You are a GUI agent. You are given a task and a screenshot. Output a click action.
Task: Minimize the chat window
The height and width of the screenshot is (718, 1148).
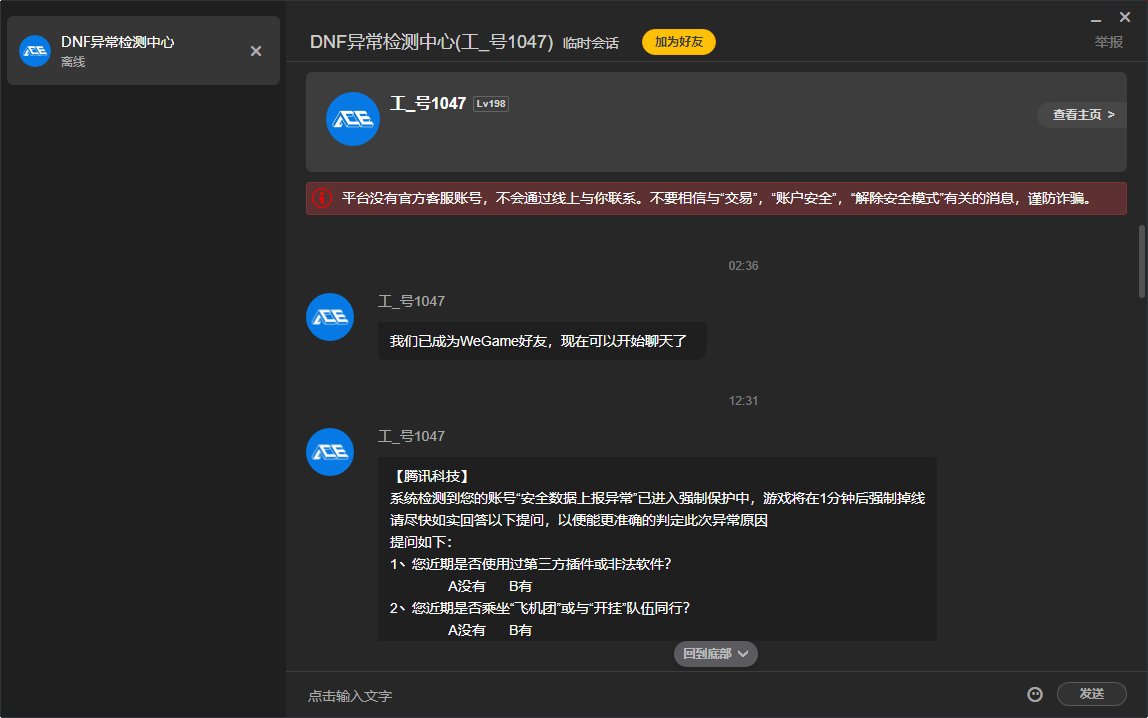pyautogui.click(x=1096, y=18)
